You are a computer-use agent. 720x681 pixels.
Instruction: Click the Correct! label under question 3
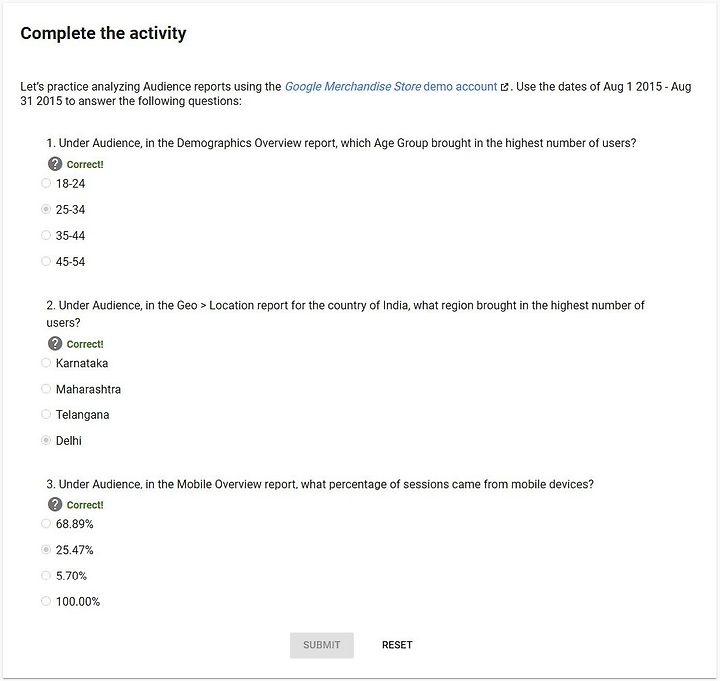[x=85, y=505]
